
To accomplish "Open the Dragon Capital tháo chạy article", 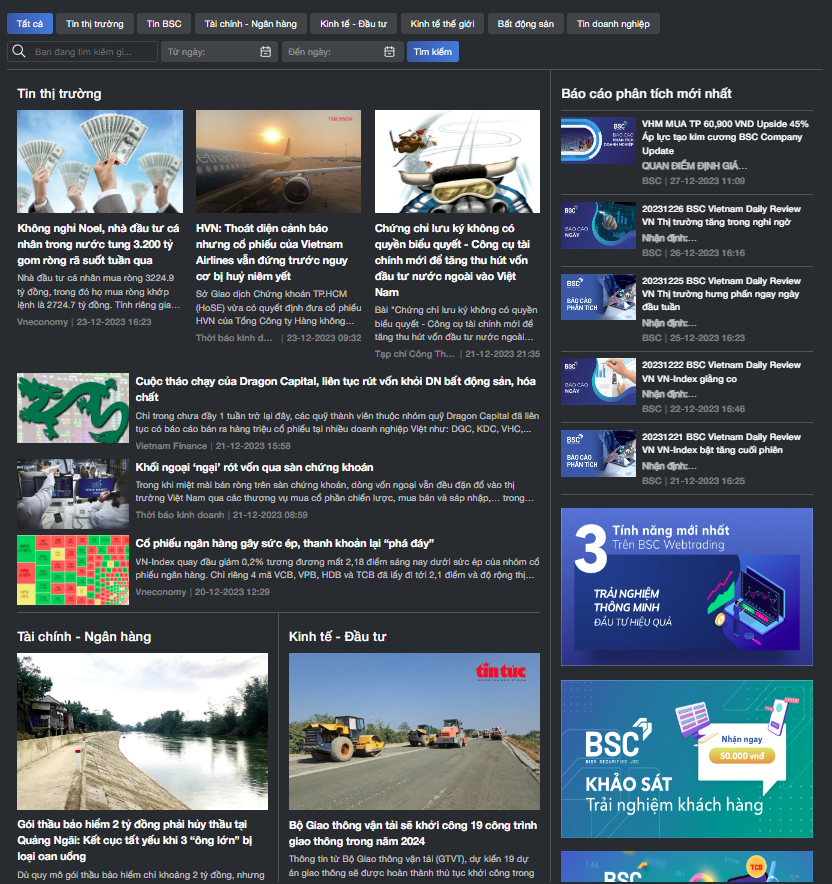I will (335, 389).
